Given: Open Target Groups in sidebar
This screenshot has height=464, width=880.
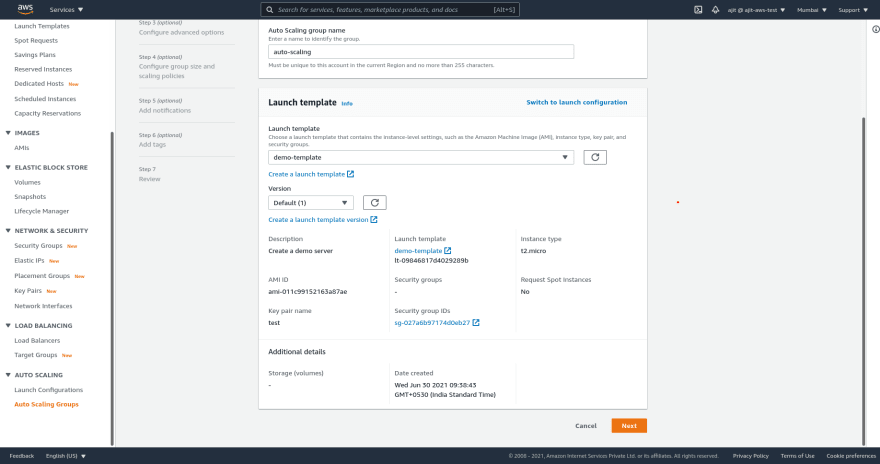Looking at the screenshot, I should tap(36, 355).
